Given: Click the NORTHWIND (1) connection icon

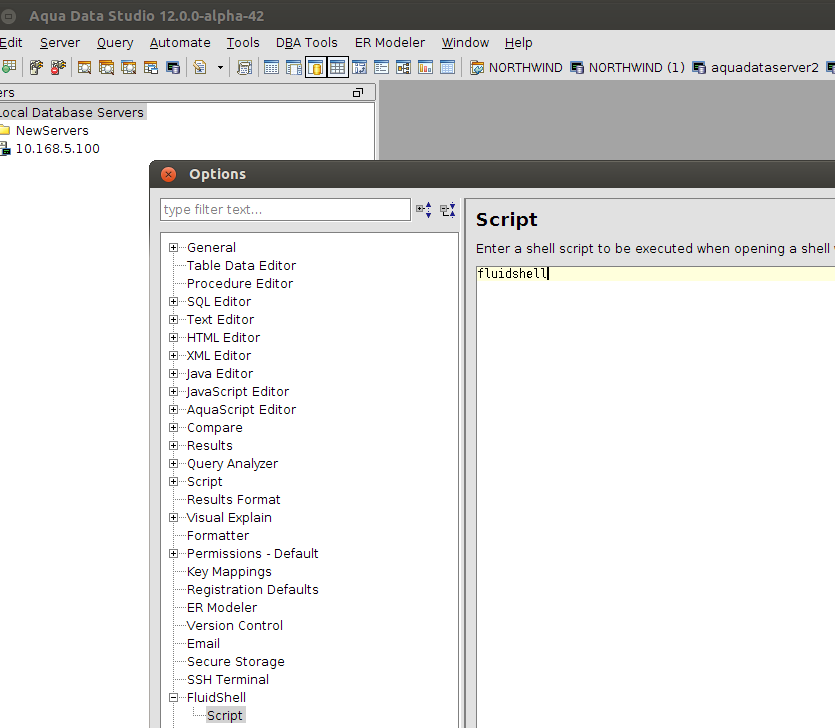Looking at the screenshot, I should coord(577,68).
